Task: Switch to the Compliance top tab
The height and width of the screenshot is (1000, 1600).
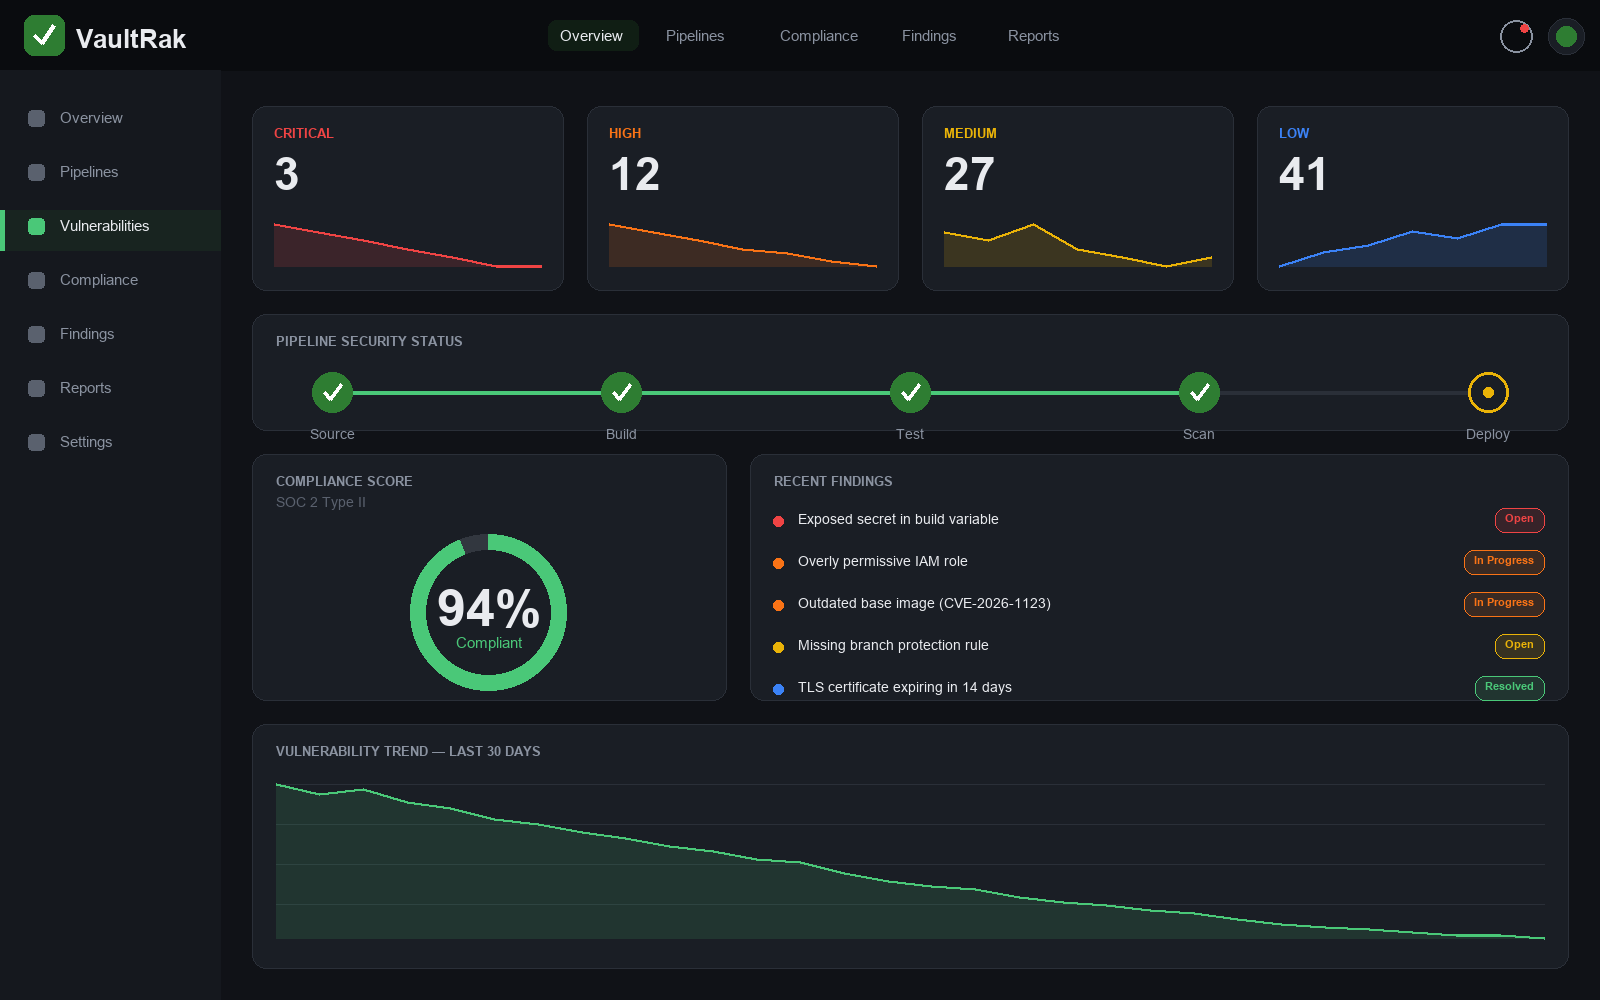Action: 819,36
